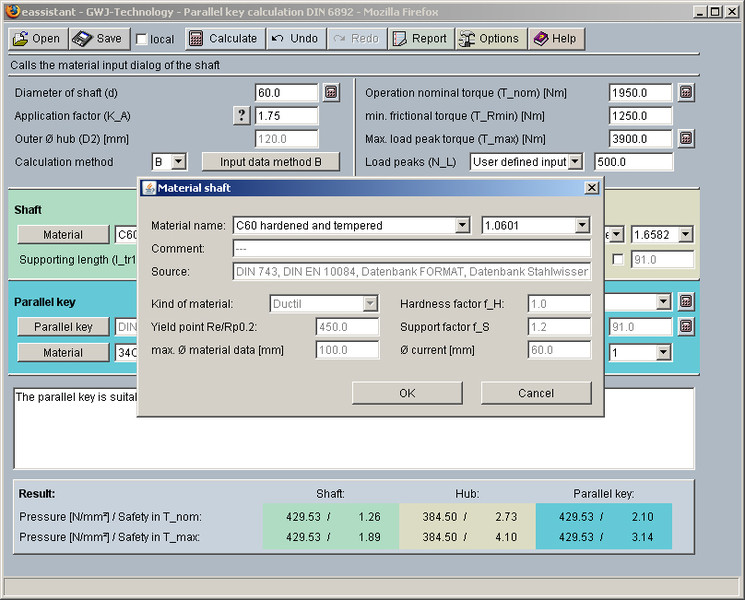Screen dimensions: 745x600
Task: Click the Undo toolbar button
Action: pyautogui.click(x=295, y=39)
